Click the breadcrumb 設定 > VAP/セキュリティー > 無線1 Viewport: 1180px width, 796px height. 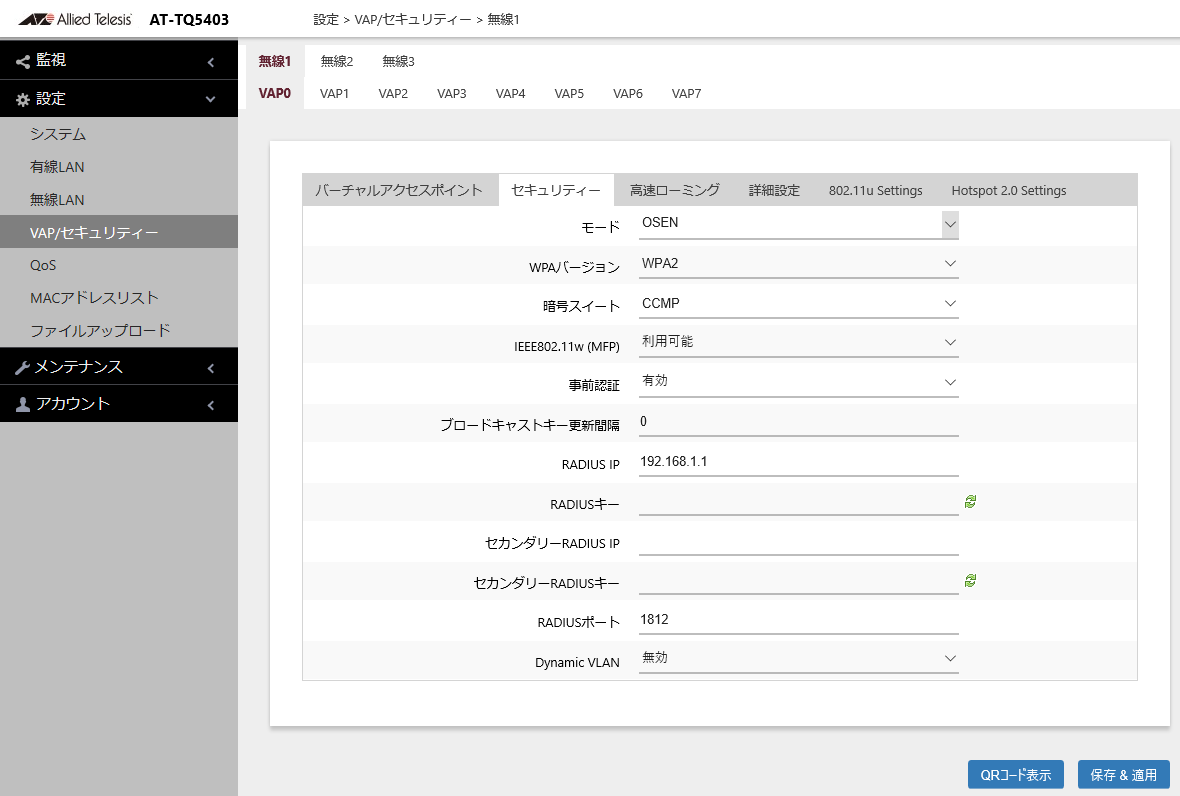pyautogui.click(x=416, y=20)
